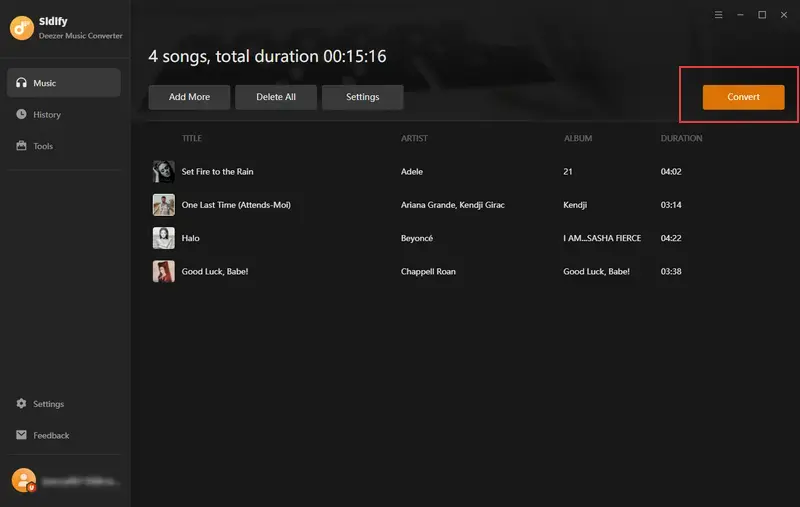The image size is (800, 507).
Task: Click the ALBUM column header
Action: pyautogui.click(x=578, y=138)
